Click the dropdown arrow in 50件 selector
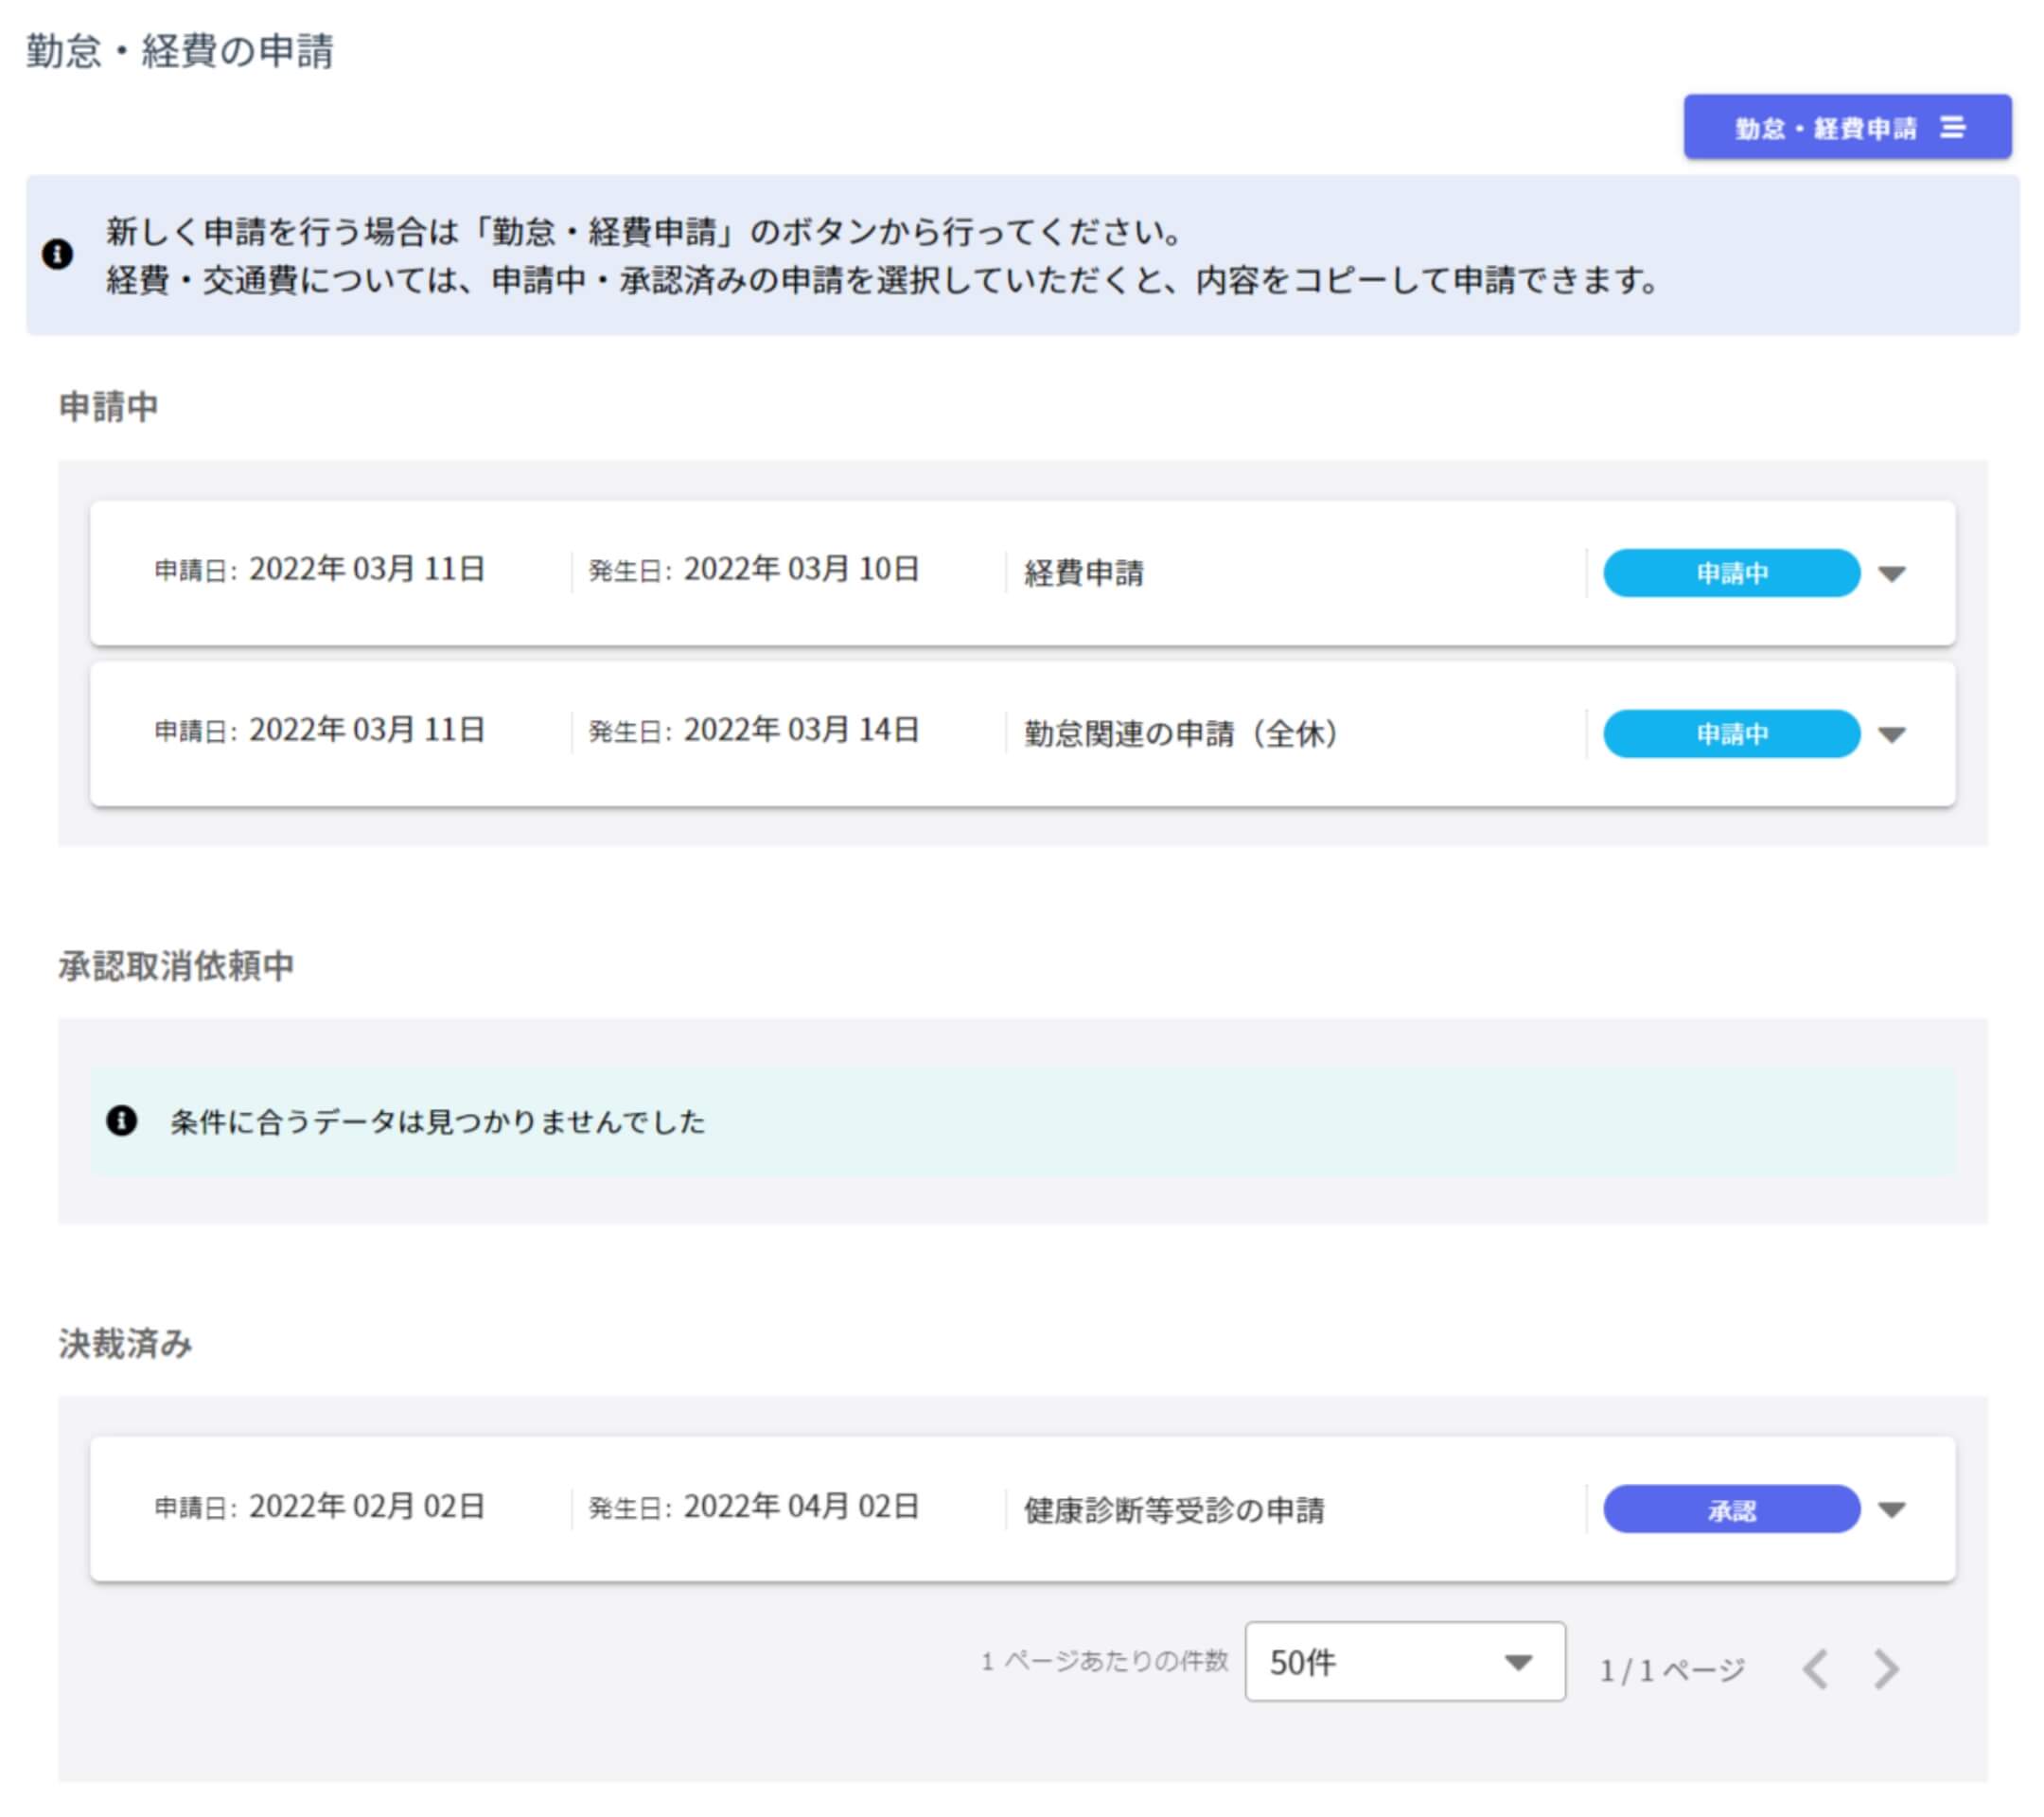The height and width of the screenshot is (1817, 2044). tap(1518, 1662)
